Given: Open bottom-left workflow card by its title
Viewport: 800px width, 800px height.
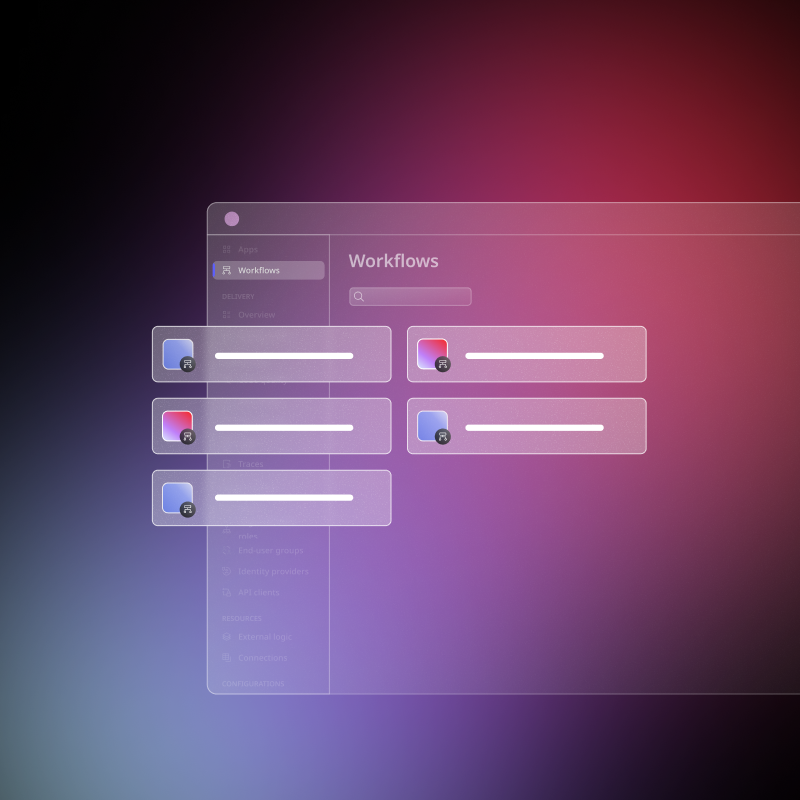Looking at the screenshot, I should pos(284,497).
